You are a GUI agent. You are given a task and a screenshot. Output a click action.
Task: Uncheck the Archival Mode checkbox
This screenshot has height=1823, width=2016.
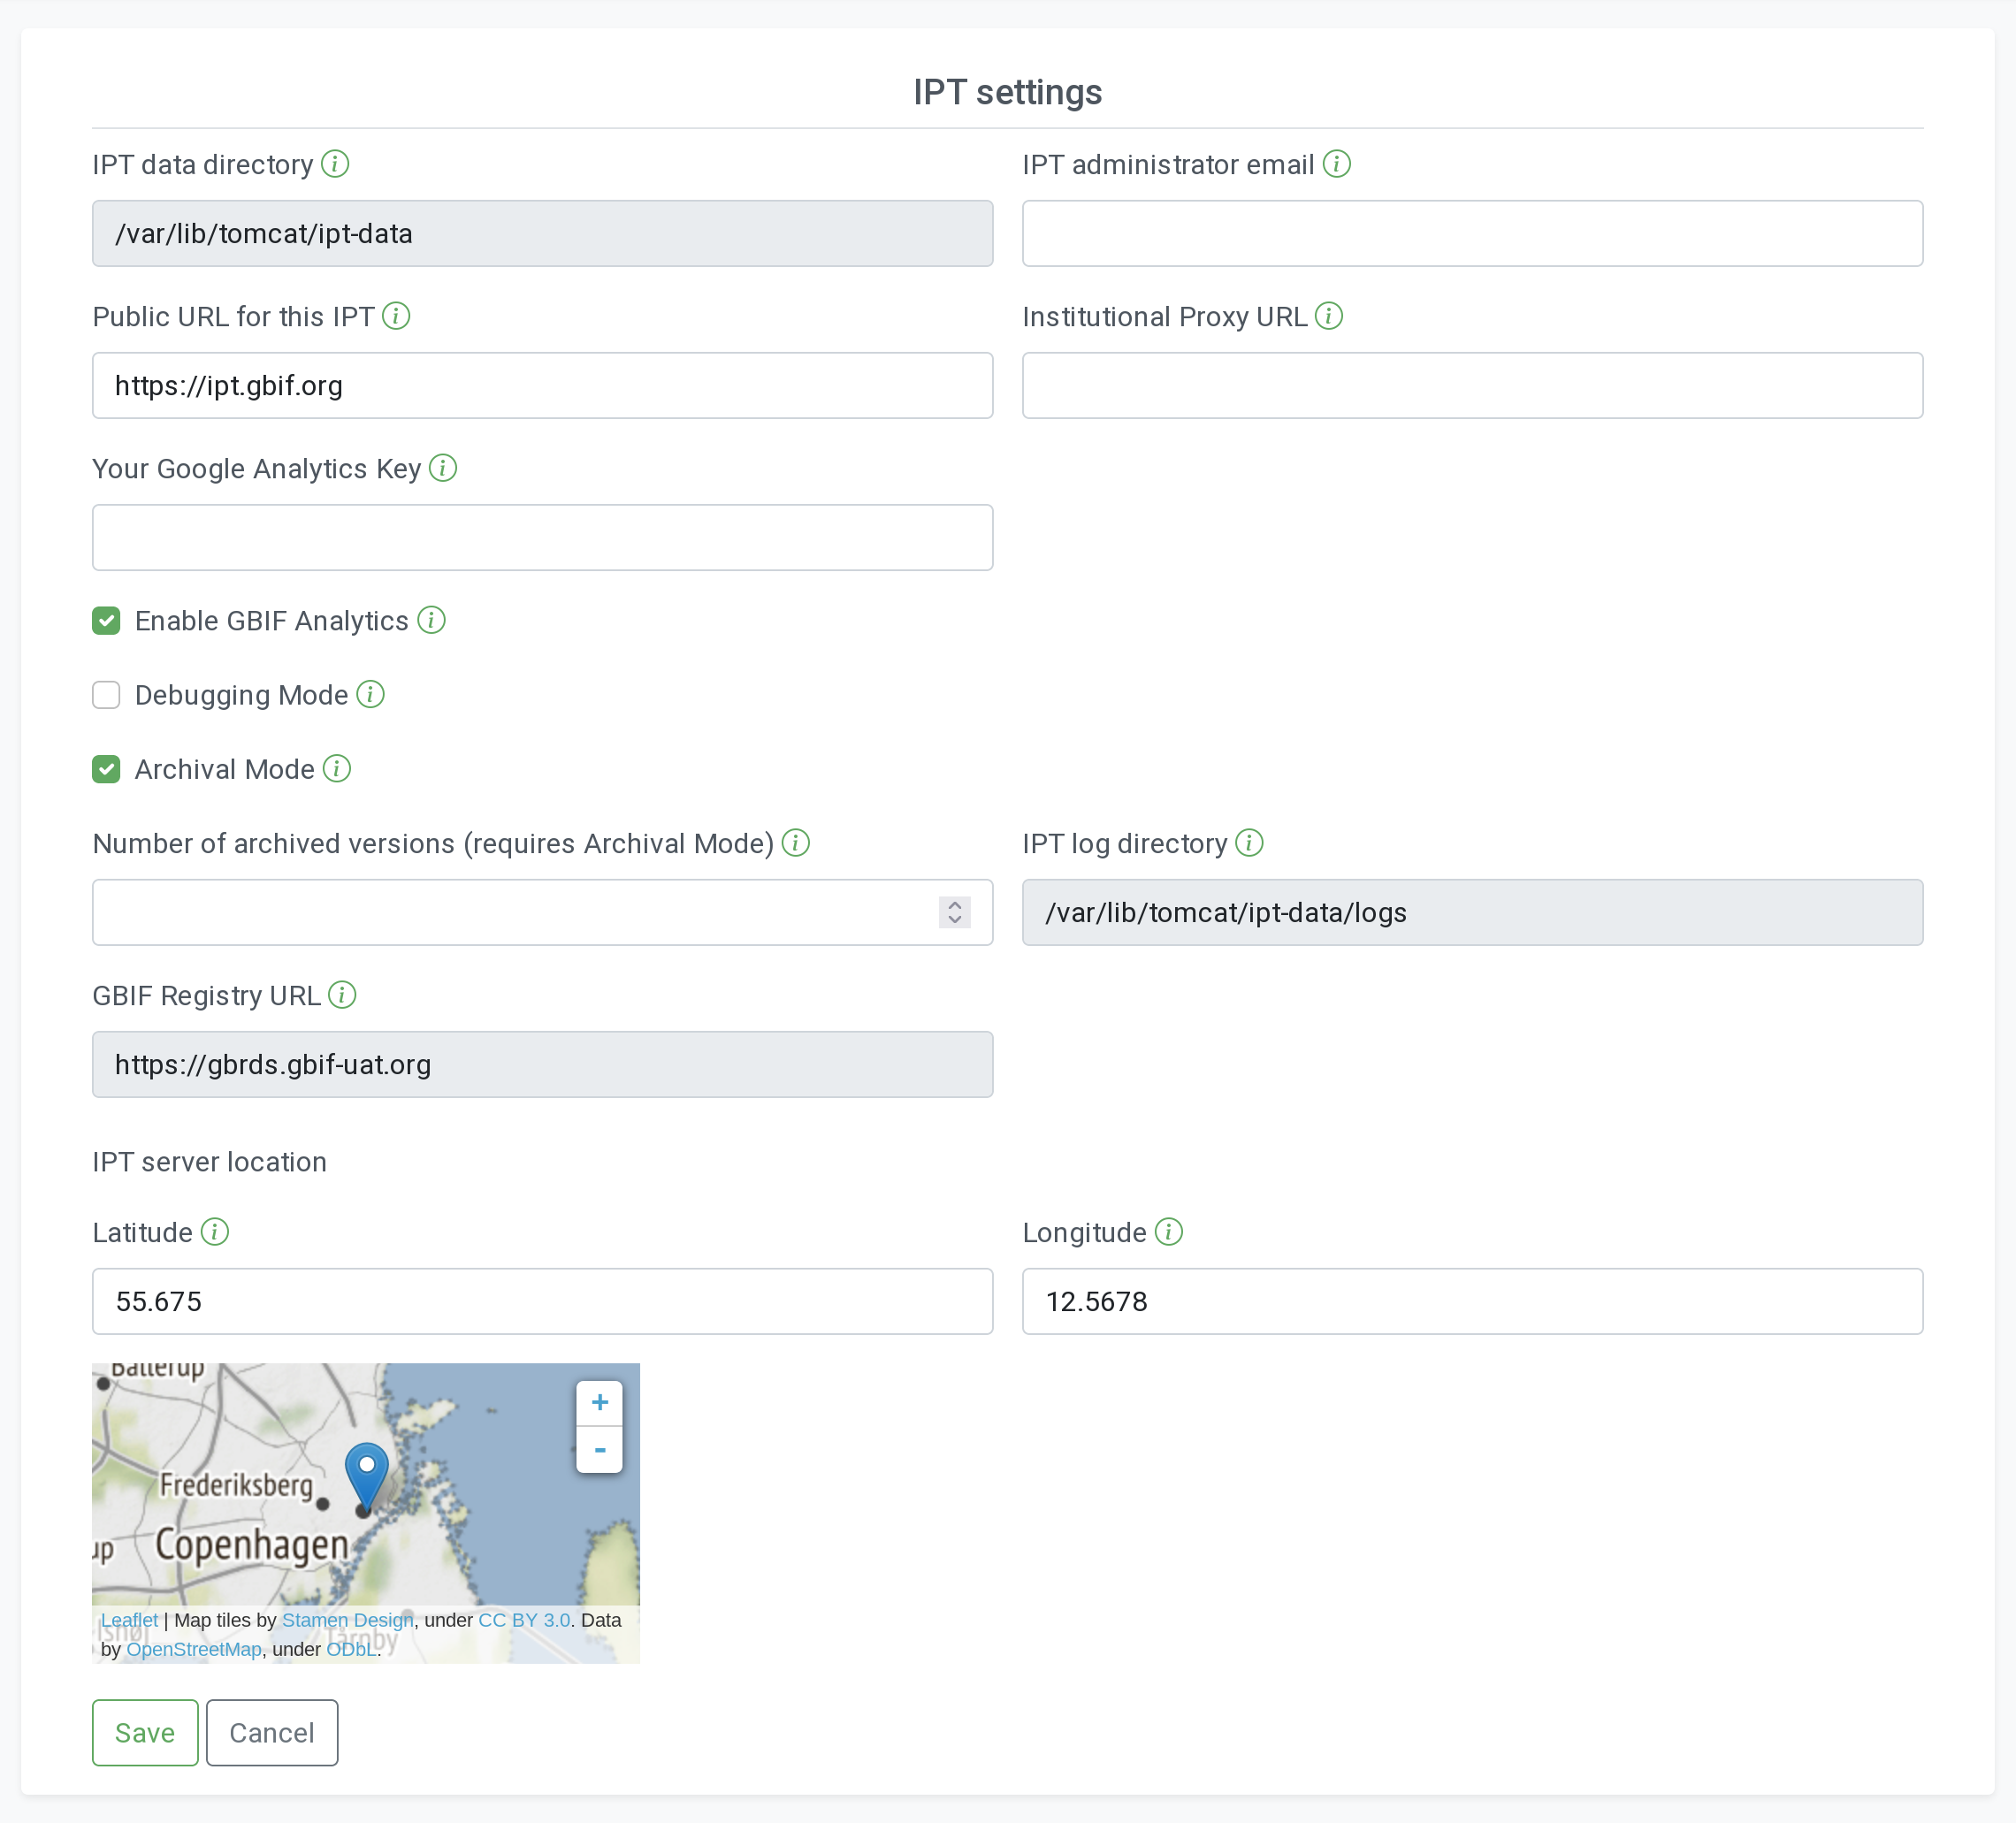(106, 769)
